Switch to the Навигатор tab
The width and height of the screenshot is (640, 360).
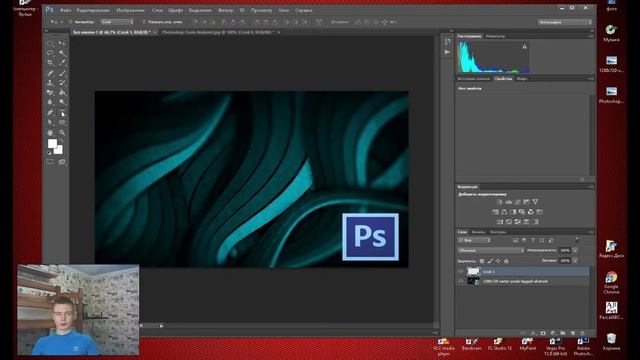496,36
